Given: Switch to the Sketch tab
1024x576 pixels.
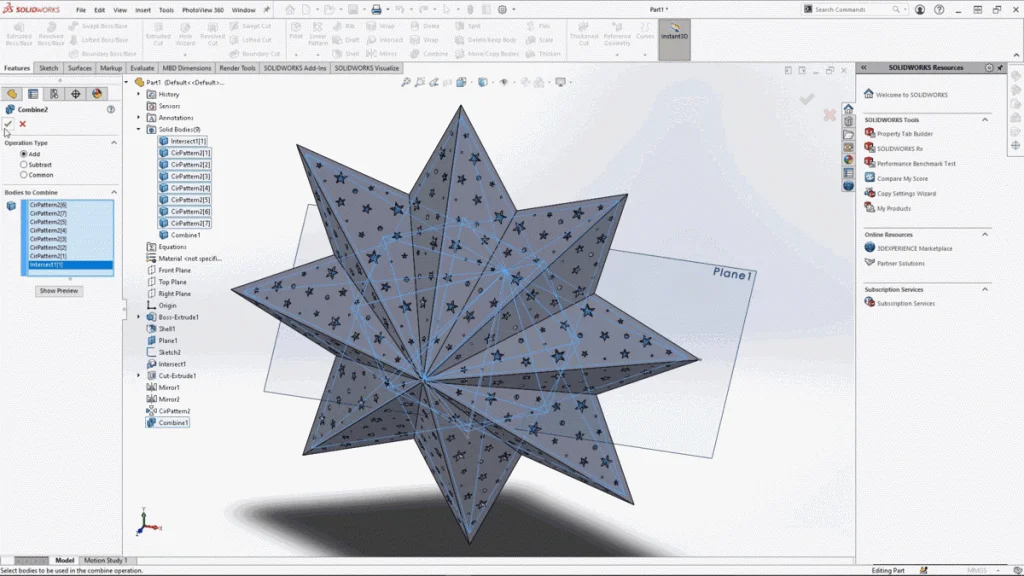Looking at the screenshot, I should tap(48, 68).
